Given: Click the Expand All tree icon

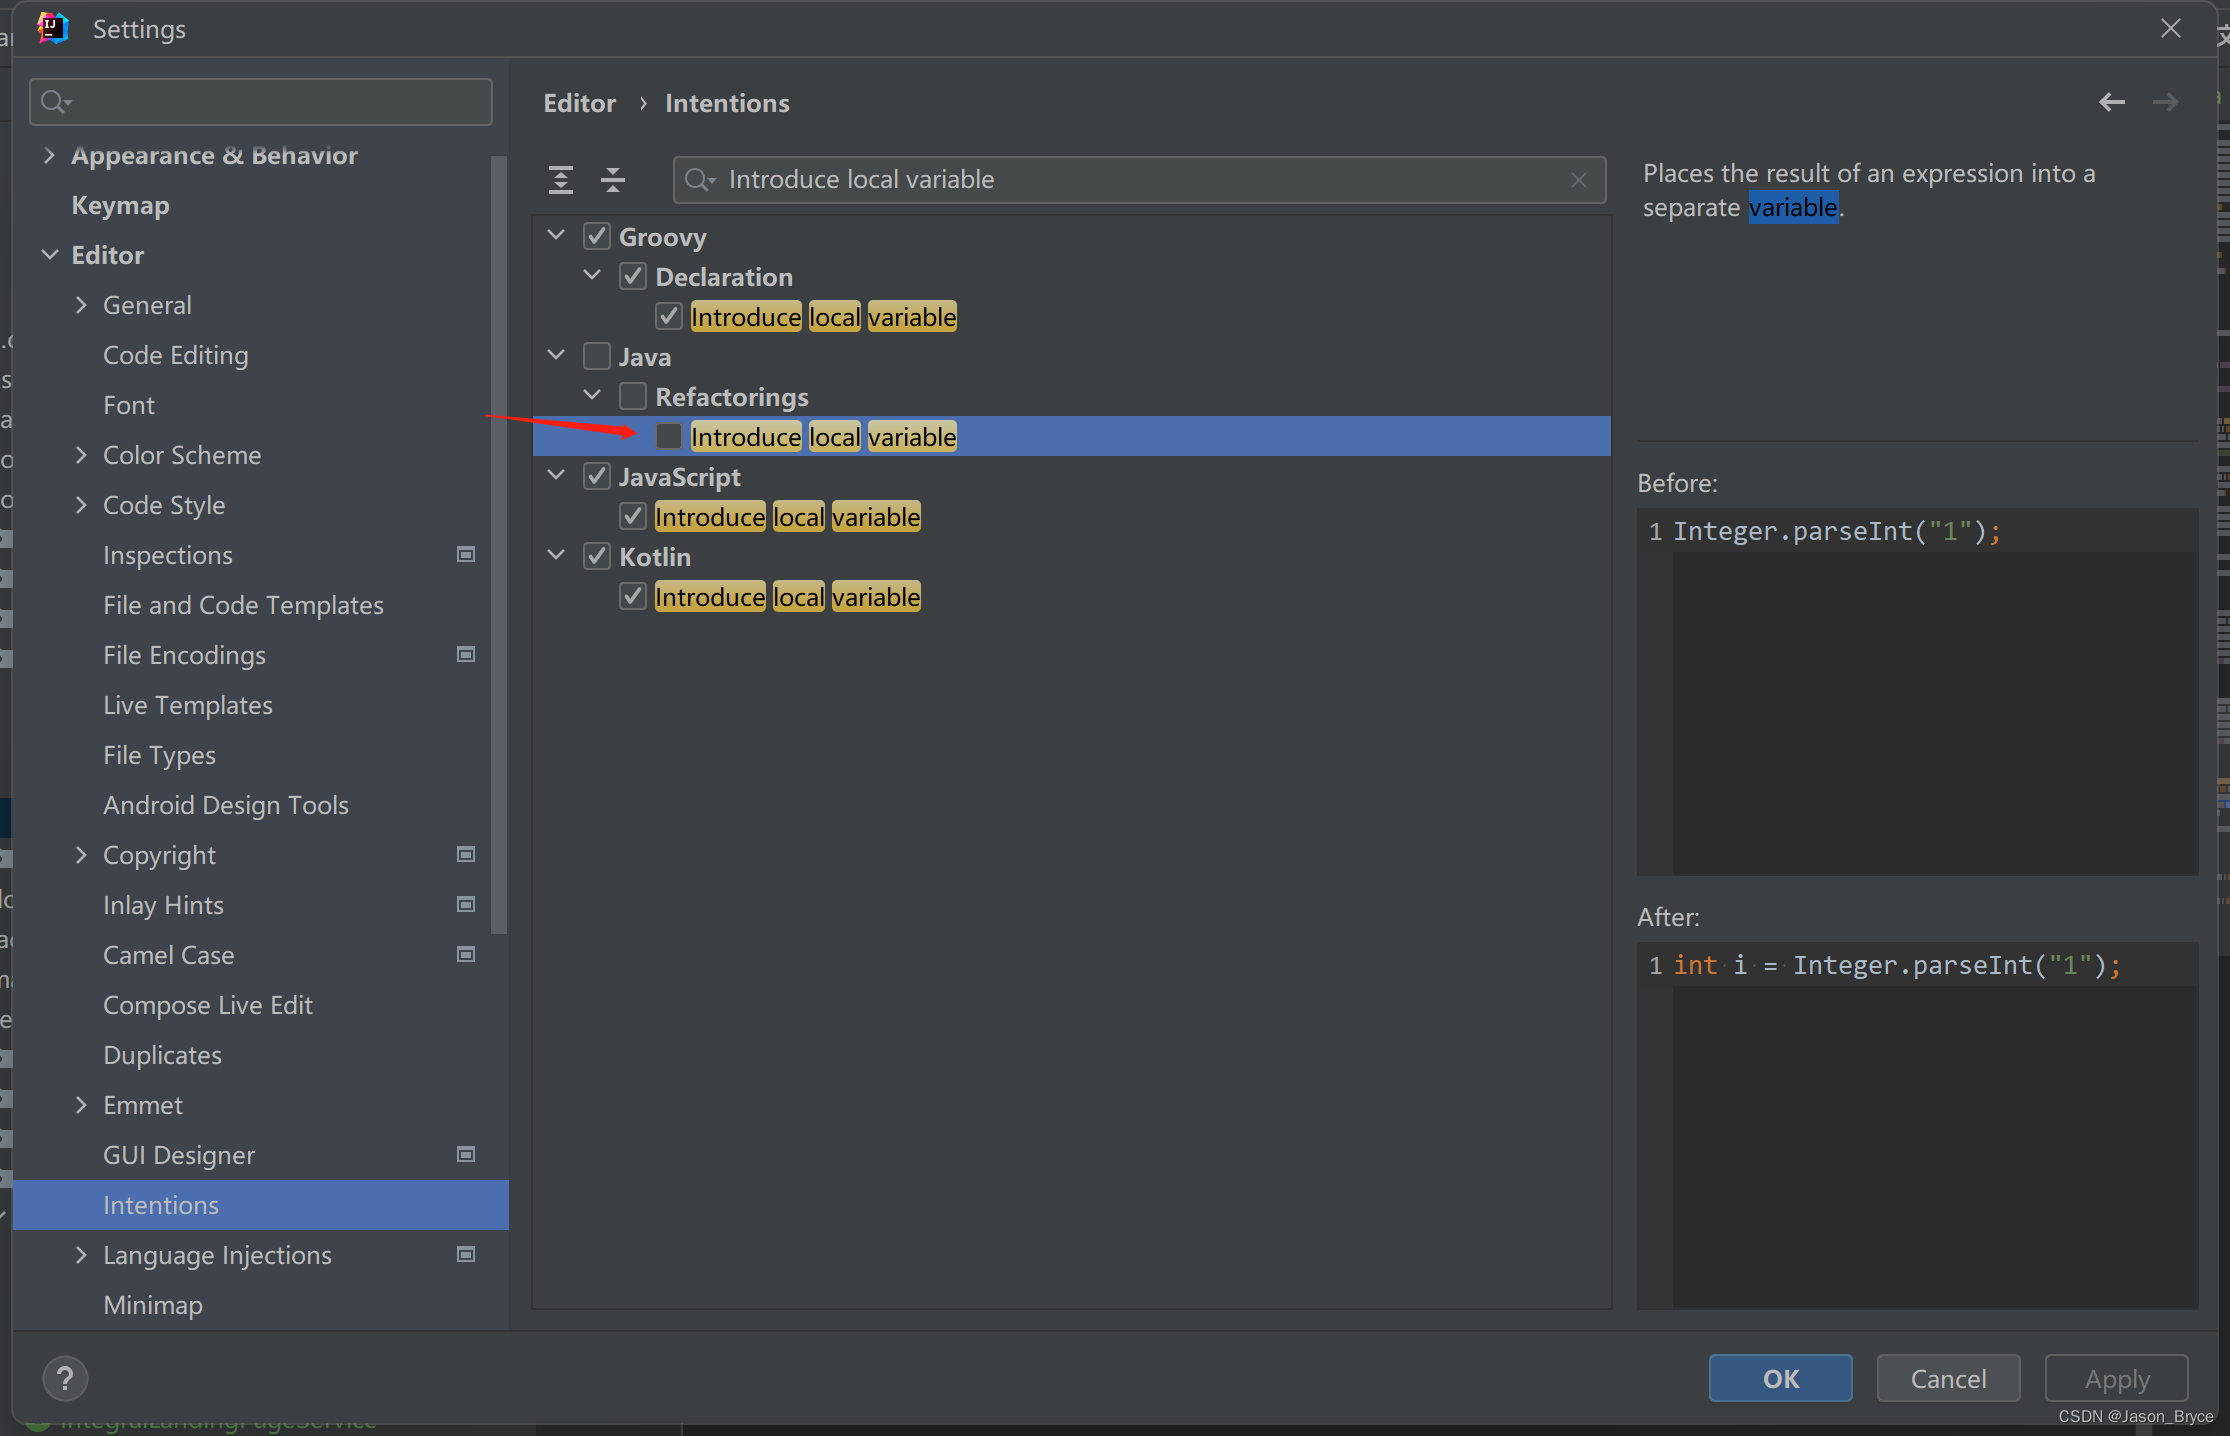Looking at the screenshot, I should click(561, 180).
